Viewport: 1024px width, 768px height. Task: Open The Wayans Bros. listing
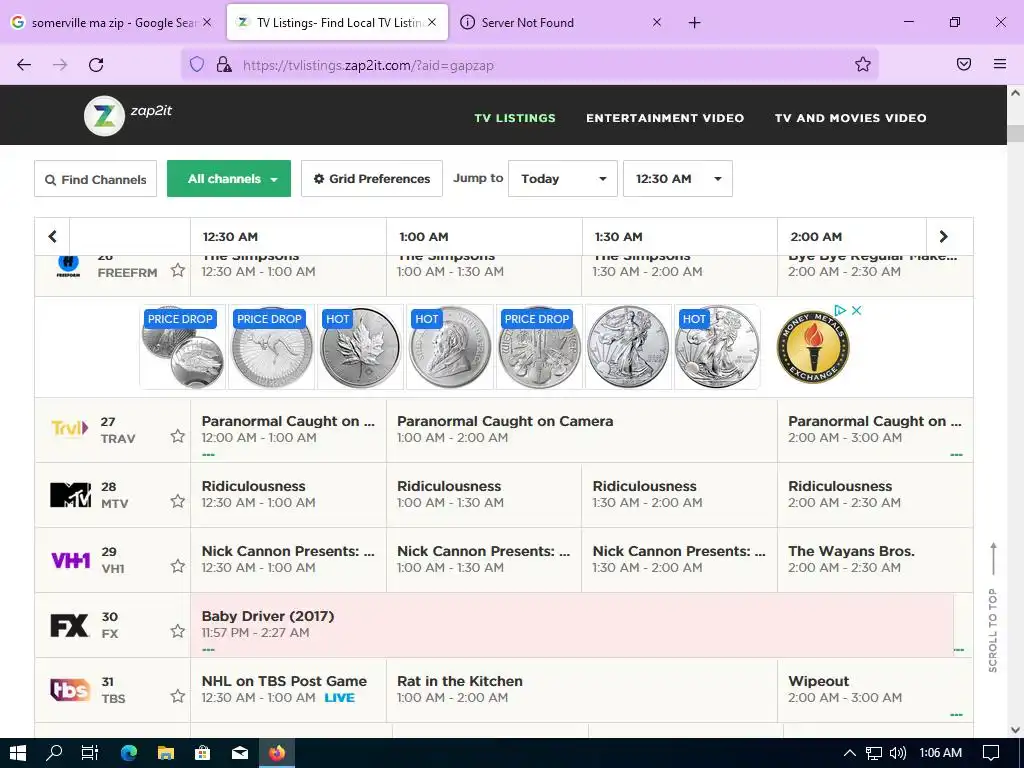[874, 560]
